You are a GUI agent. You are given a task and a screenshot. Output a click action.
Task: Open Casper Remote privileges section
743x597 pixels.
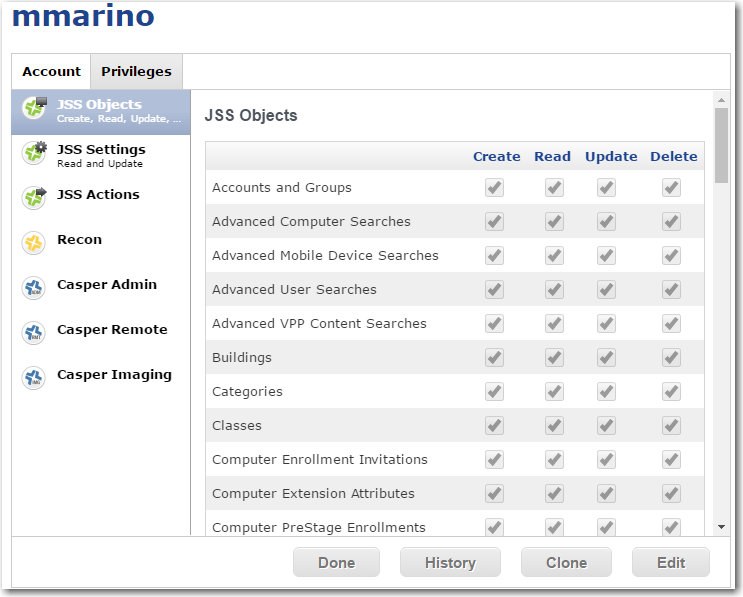tap(101, 333)
